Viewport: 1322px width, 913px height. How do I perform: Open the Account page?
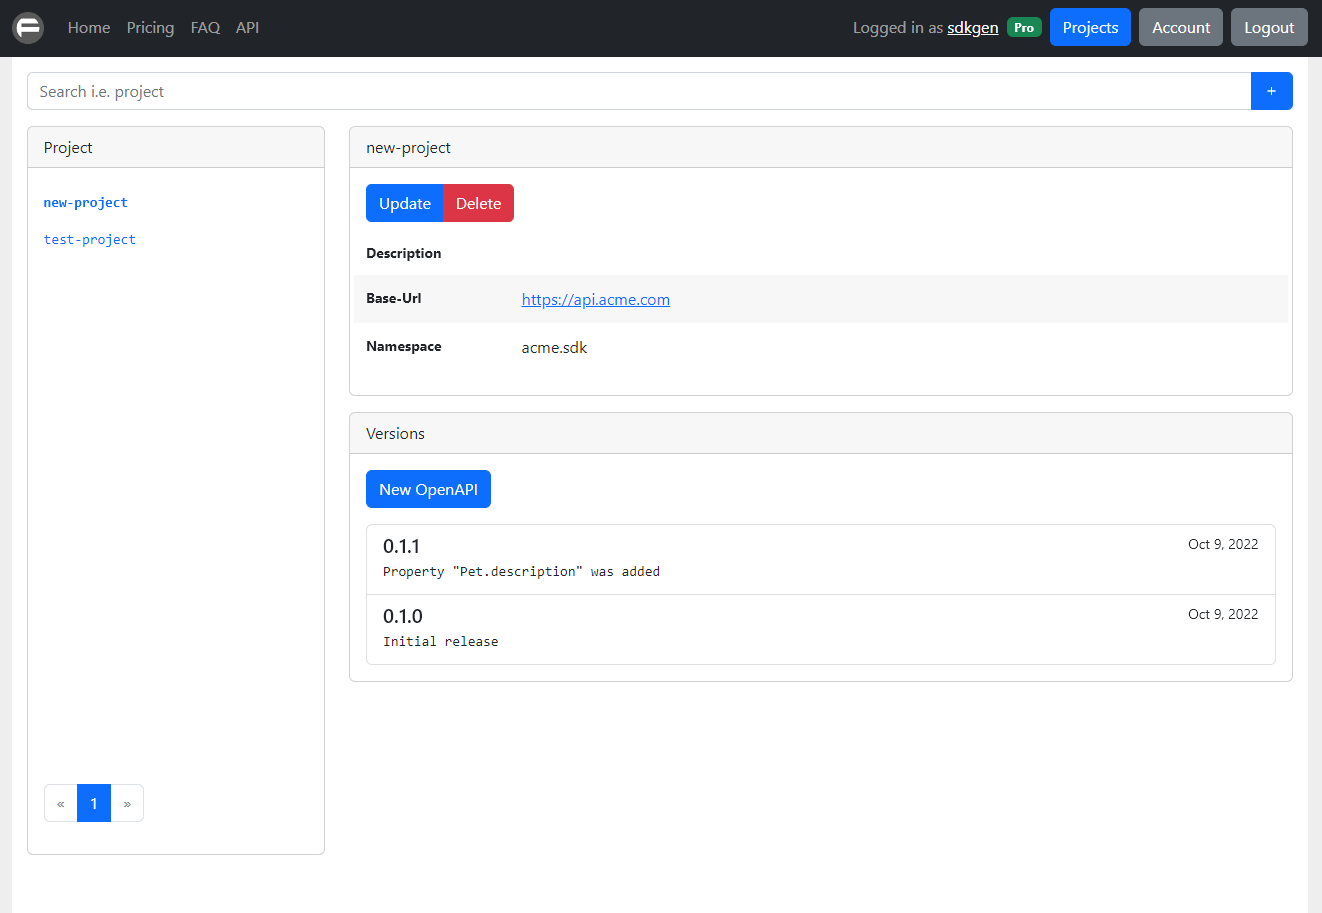1181,27
